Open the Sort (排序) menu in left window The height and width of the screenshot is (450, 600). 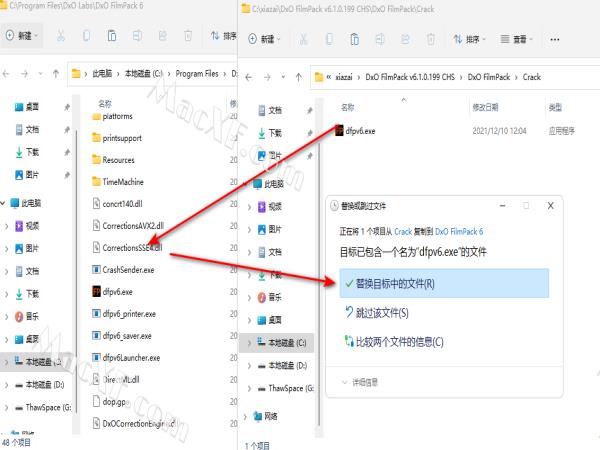coord(223,36)
